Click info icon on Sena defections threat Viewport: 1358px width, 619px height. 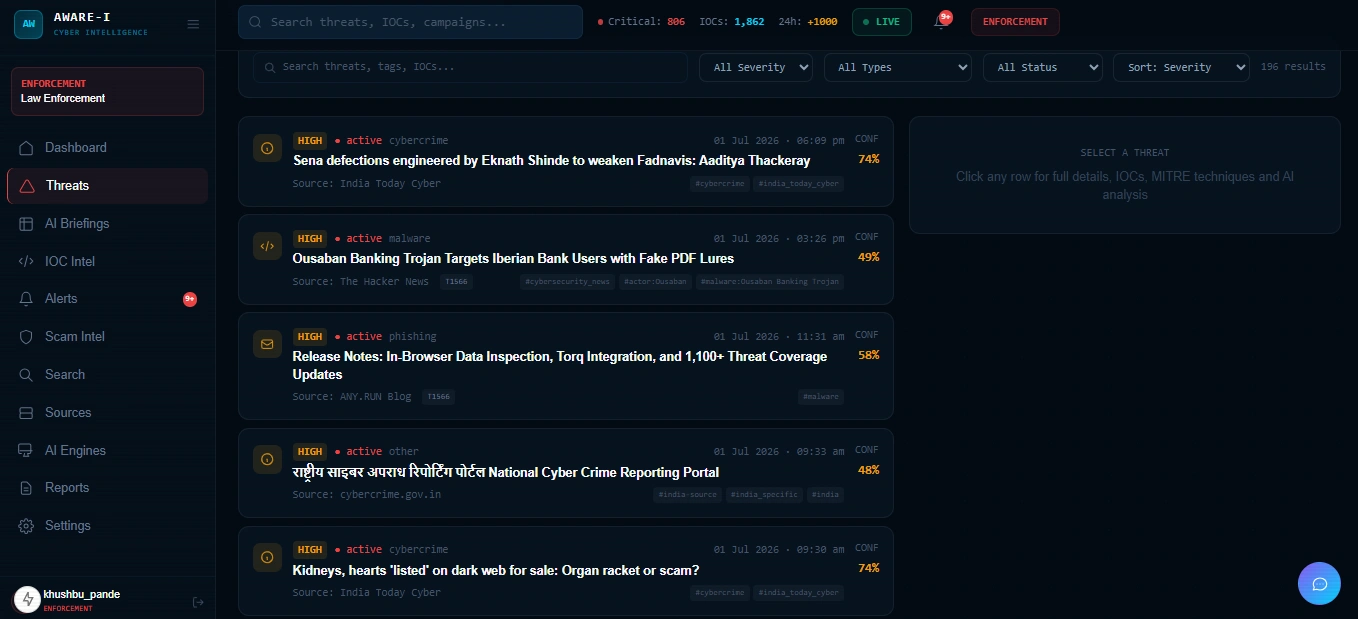(x=267, y=148)
